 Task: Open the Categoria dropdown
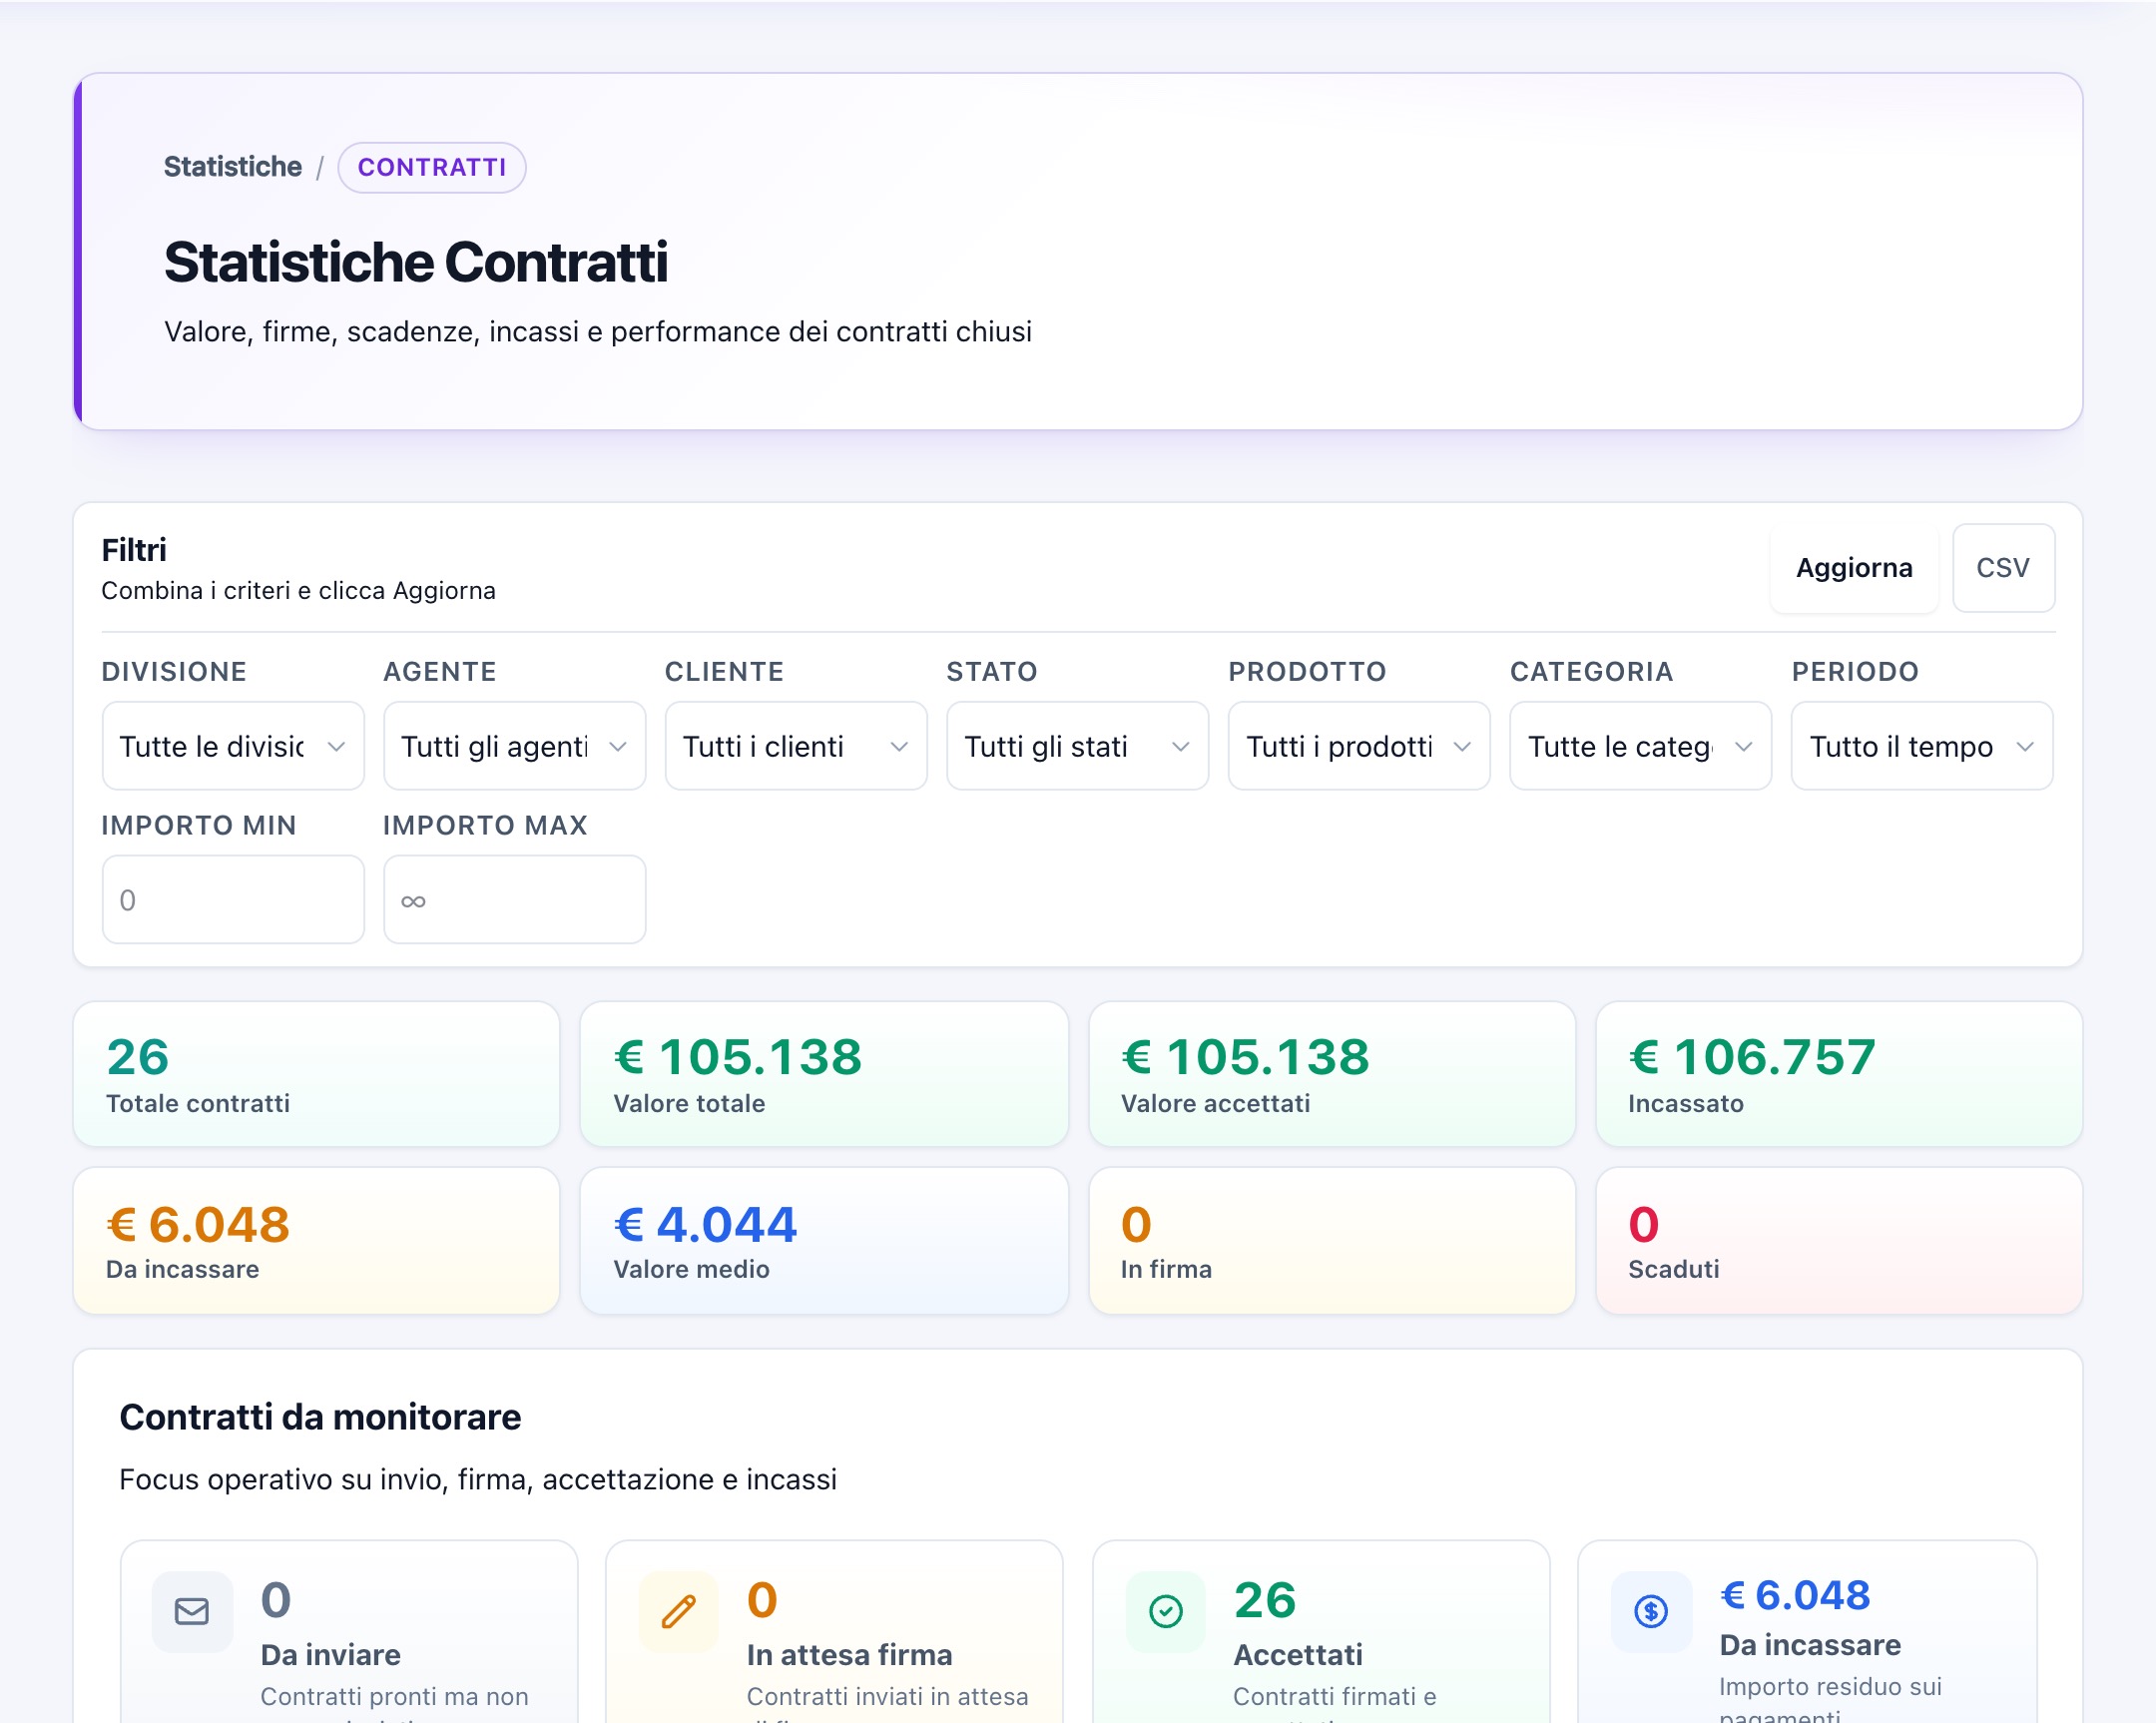click(x=1641, y=746)
